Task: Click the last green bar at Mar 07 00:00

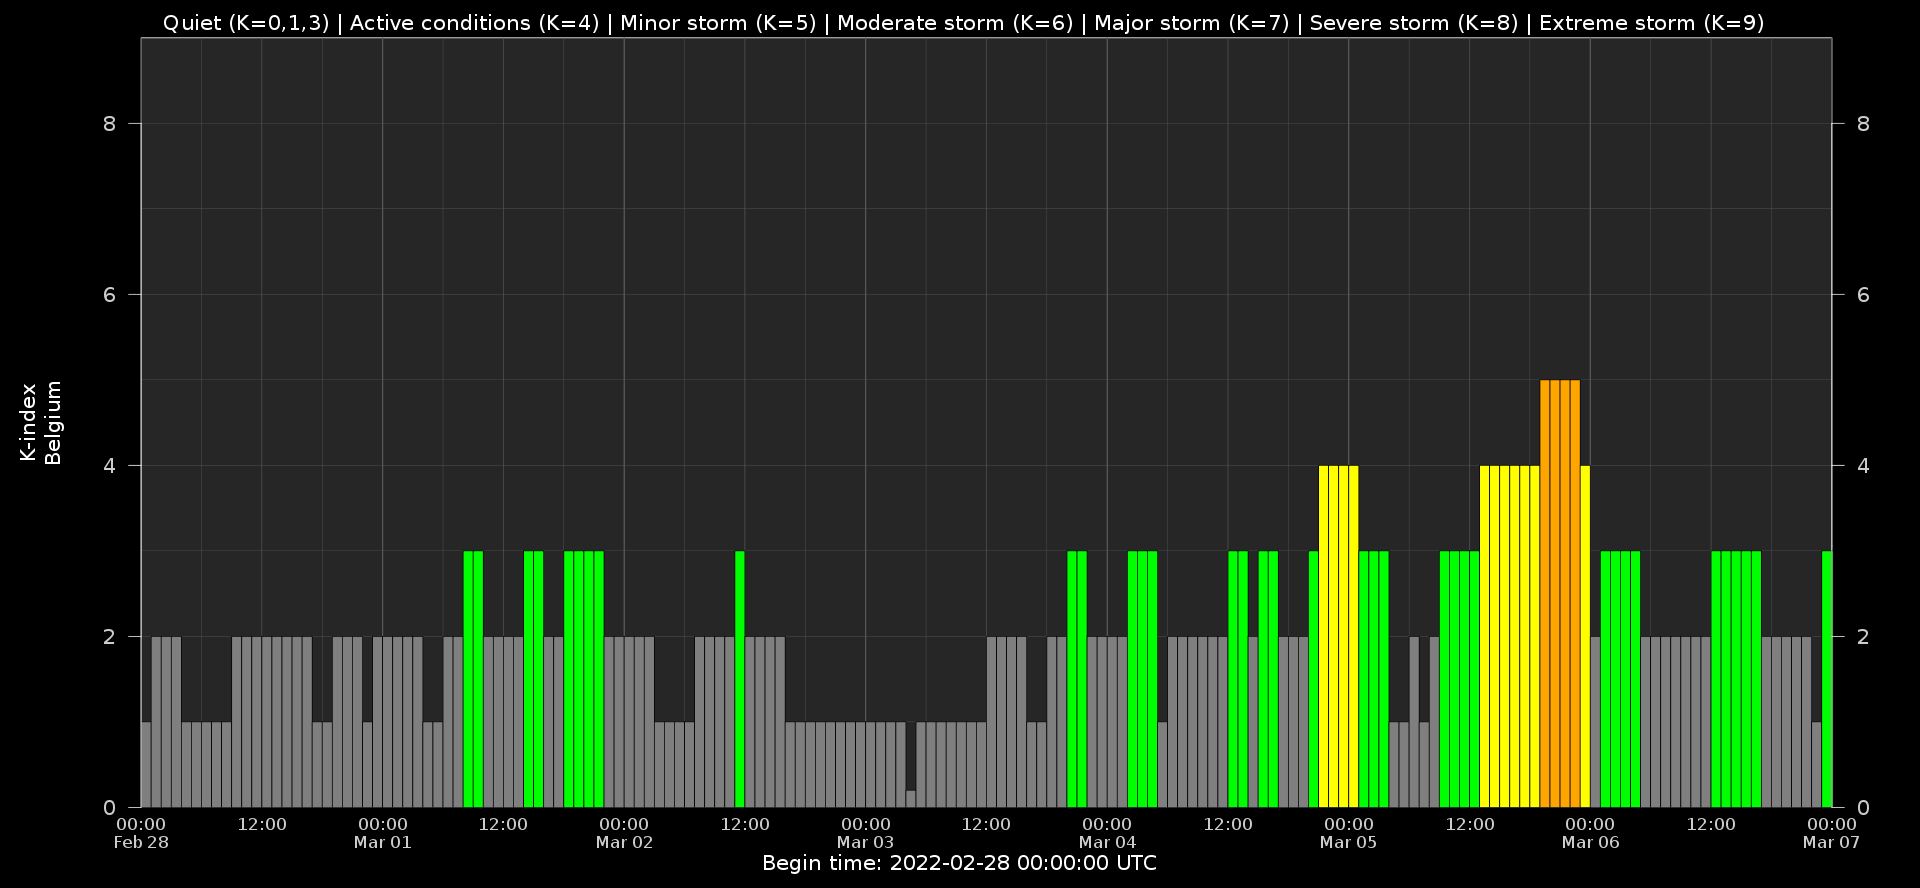Action: 1827,679
